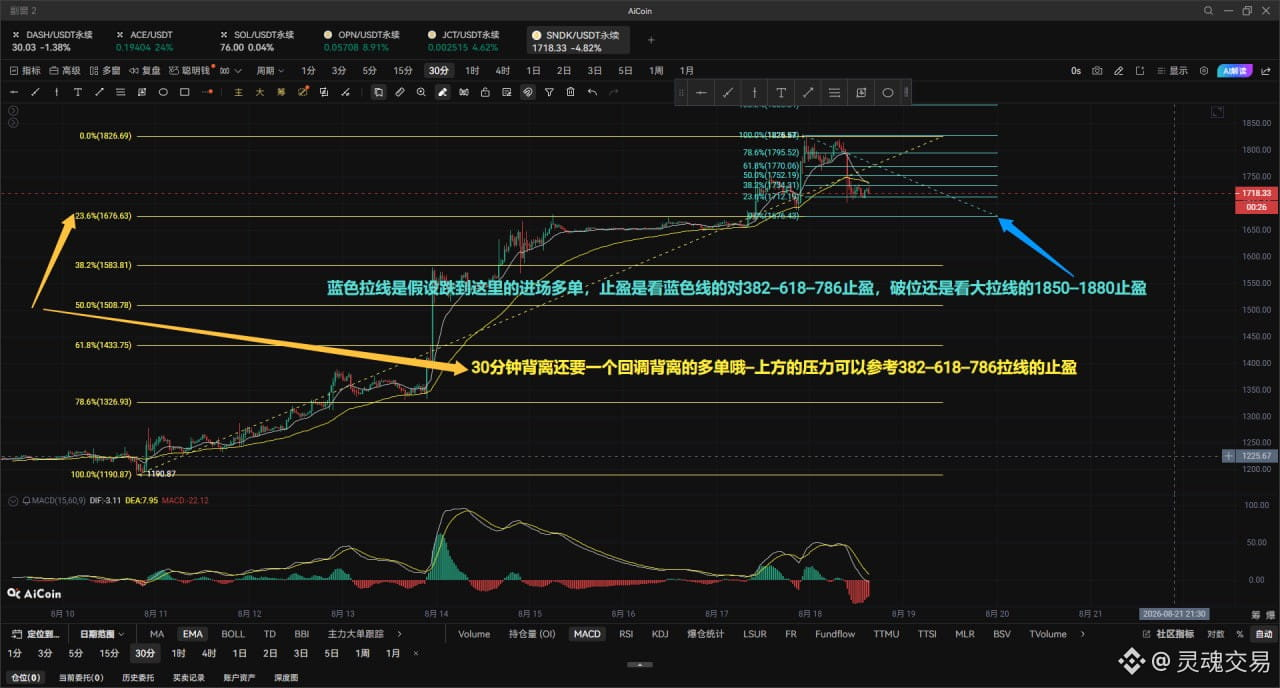Delete drawings with the trash icon
1280x688 pixels.
click(570, 92)
